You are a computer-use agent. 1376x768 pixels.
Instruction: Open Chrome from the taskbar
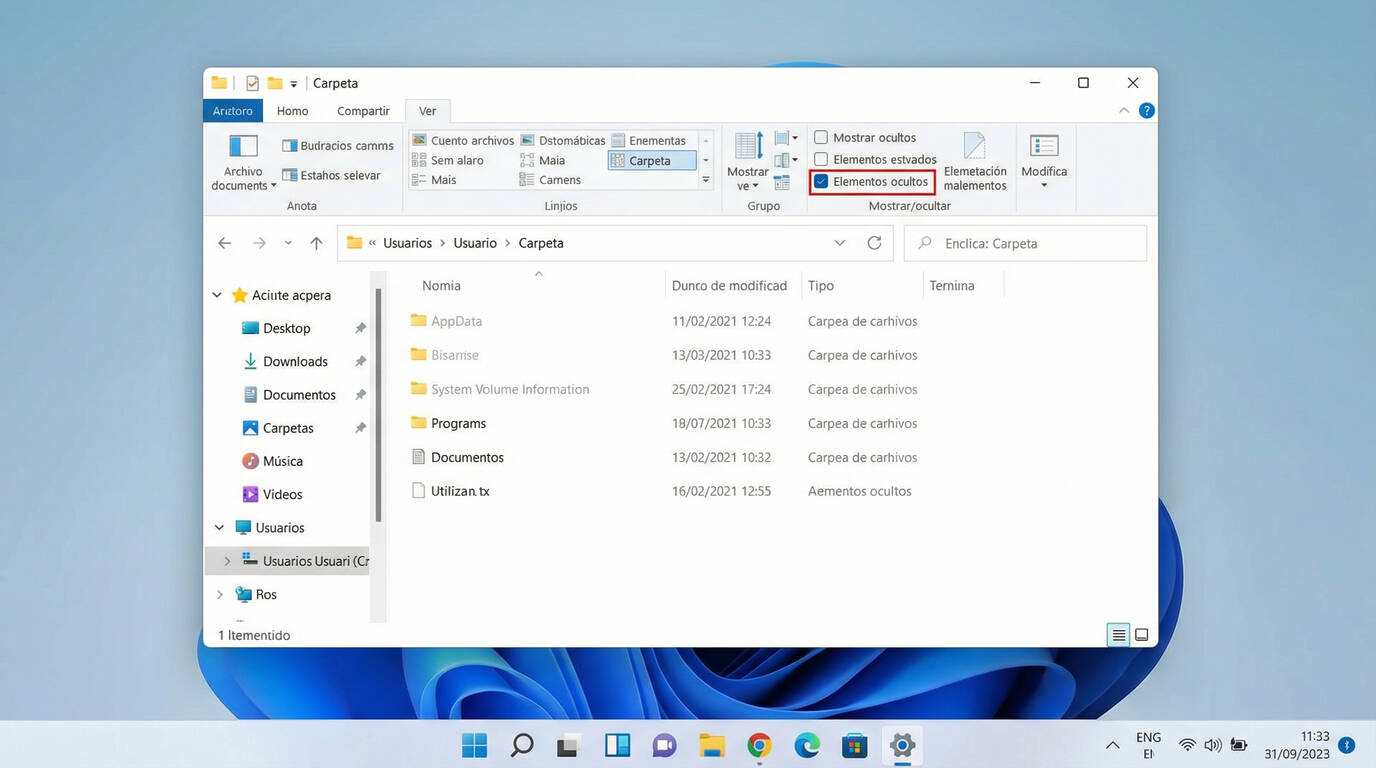point(759,745)
